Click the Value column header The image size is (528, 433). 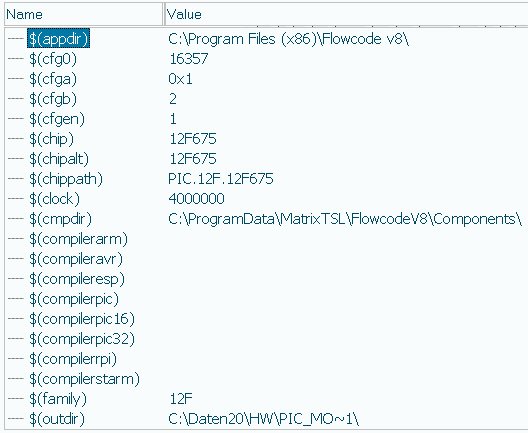pos(346,14)
